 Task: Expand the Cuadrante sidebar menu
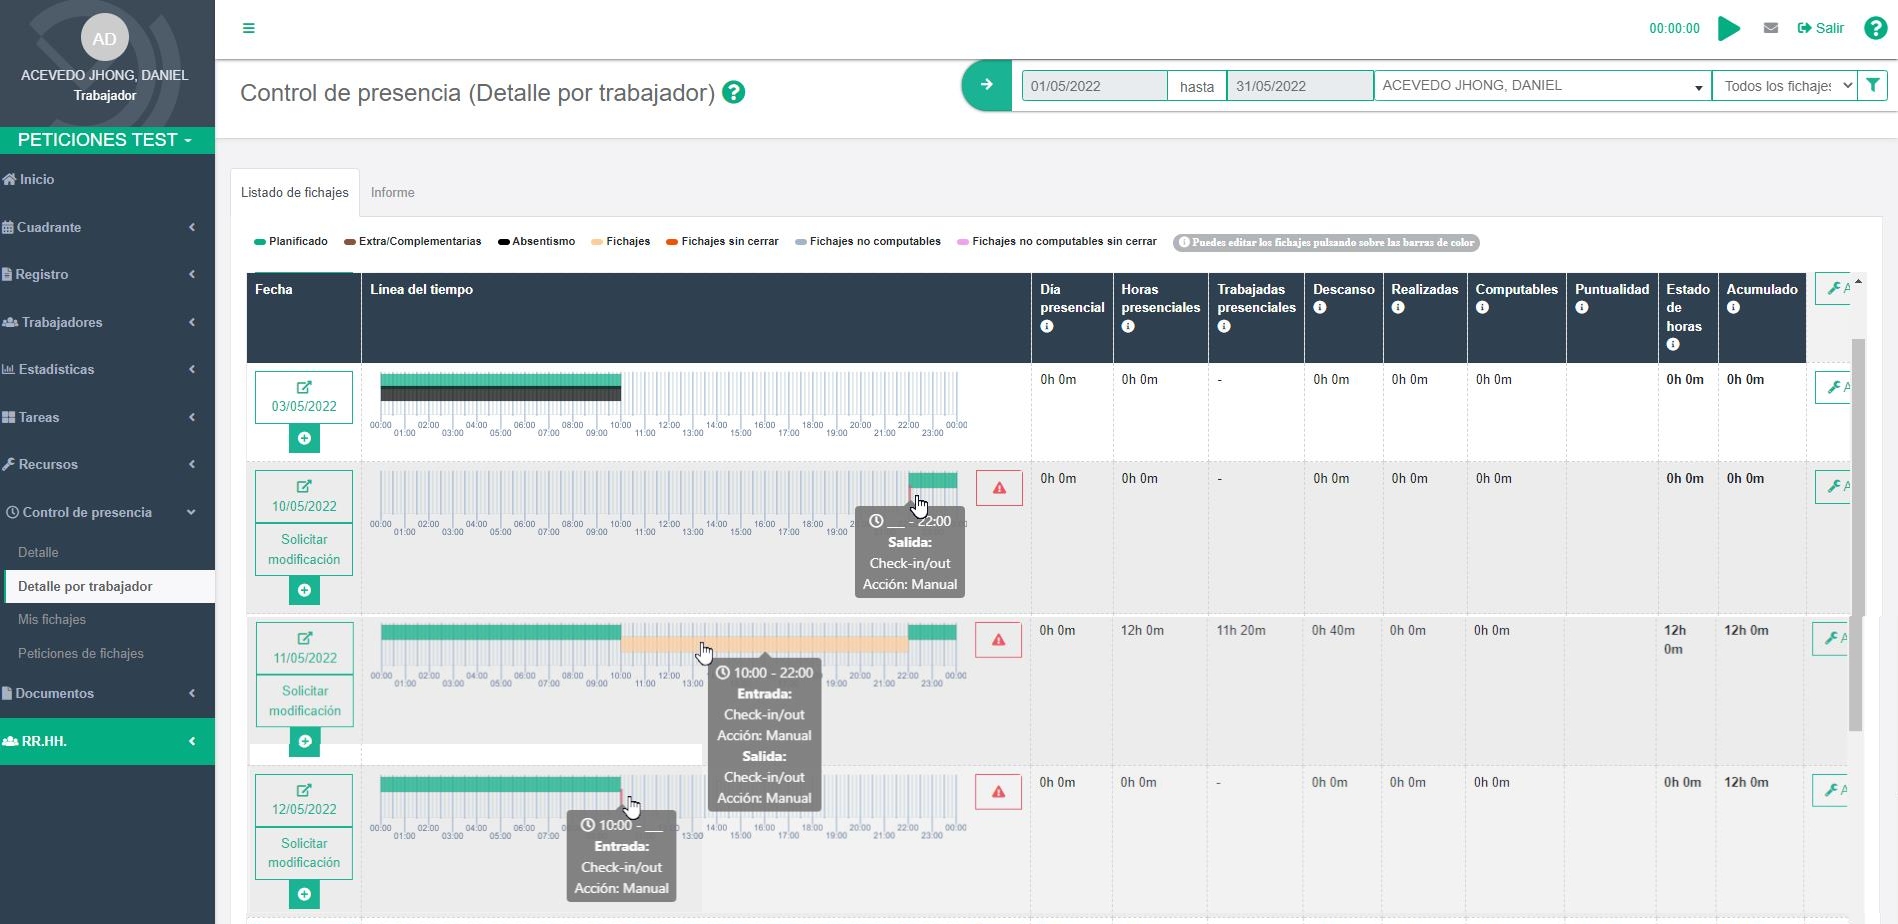[100, 227]
